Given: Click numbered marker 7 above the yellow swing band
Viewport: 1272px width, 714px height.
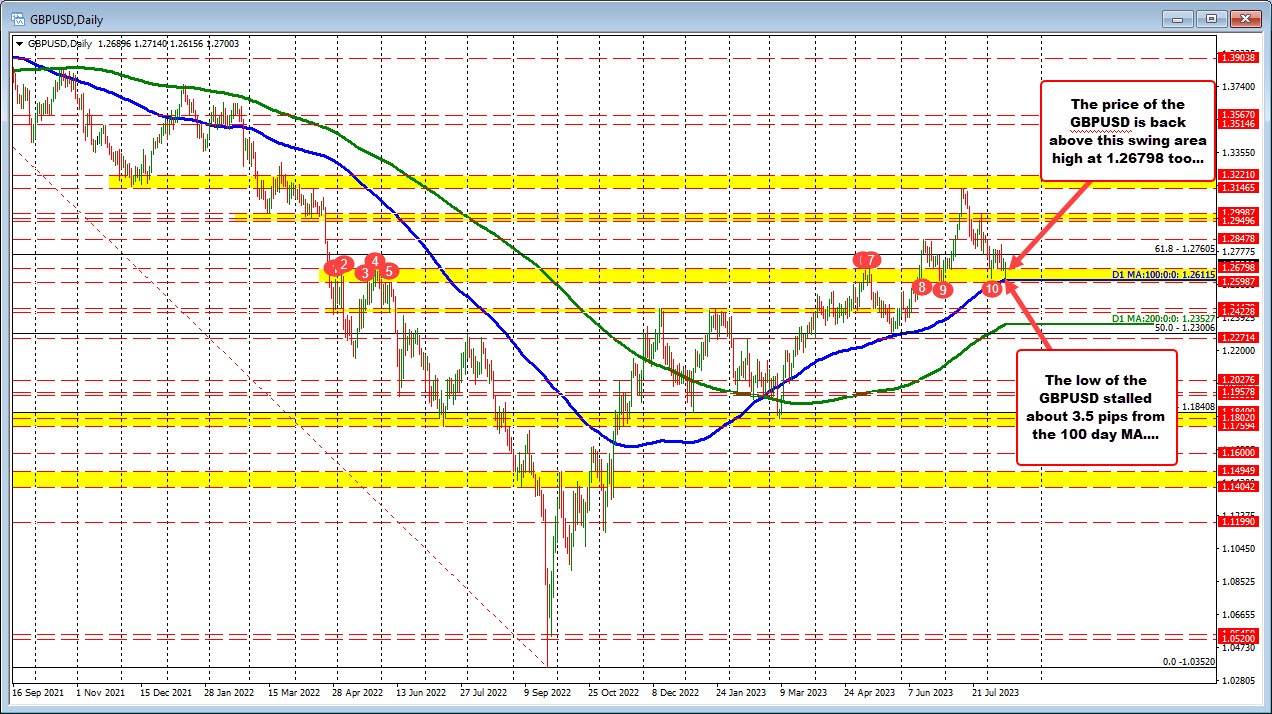Looking at the screenshot, I should click(x=869, y=259).
